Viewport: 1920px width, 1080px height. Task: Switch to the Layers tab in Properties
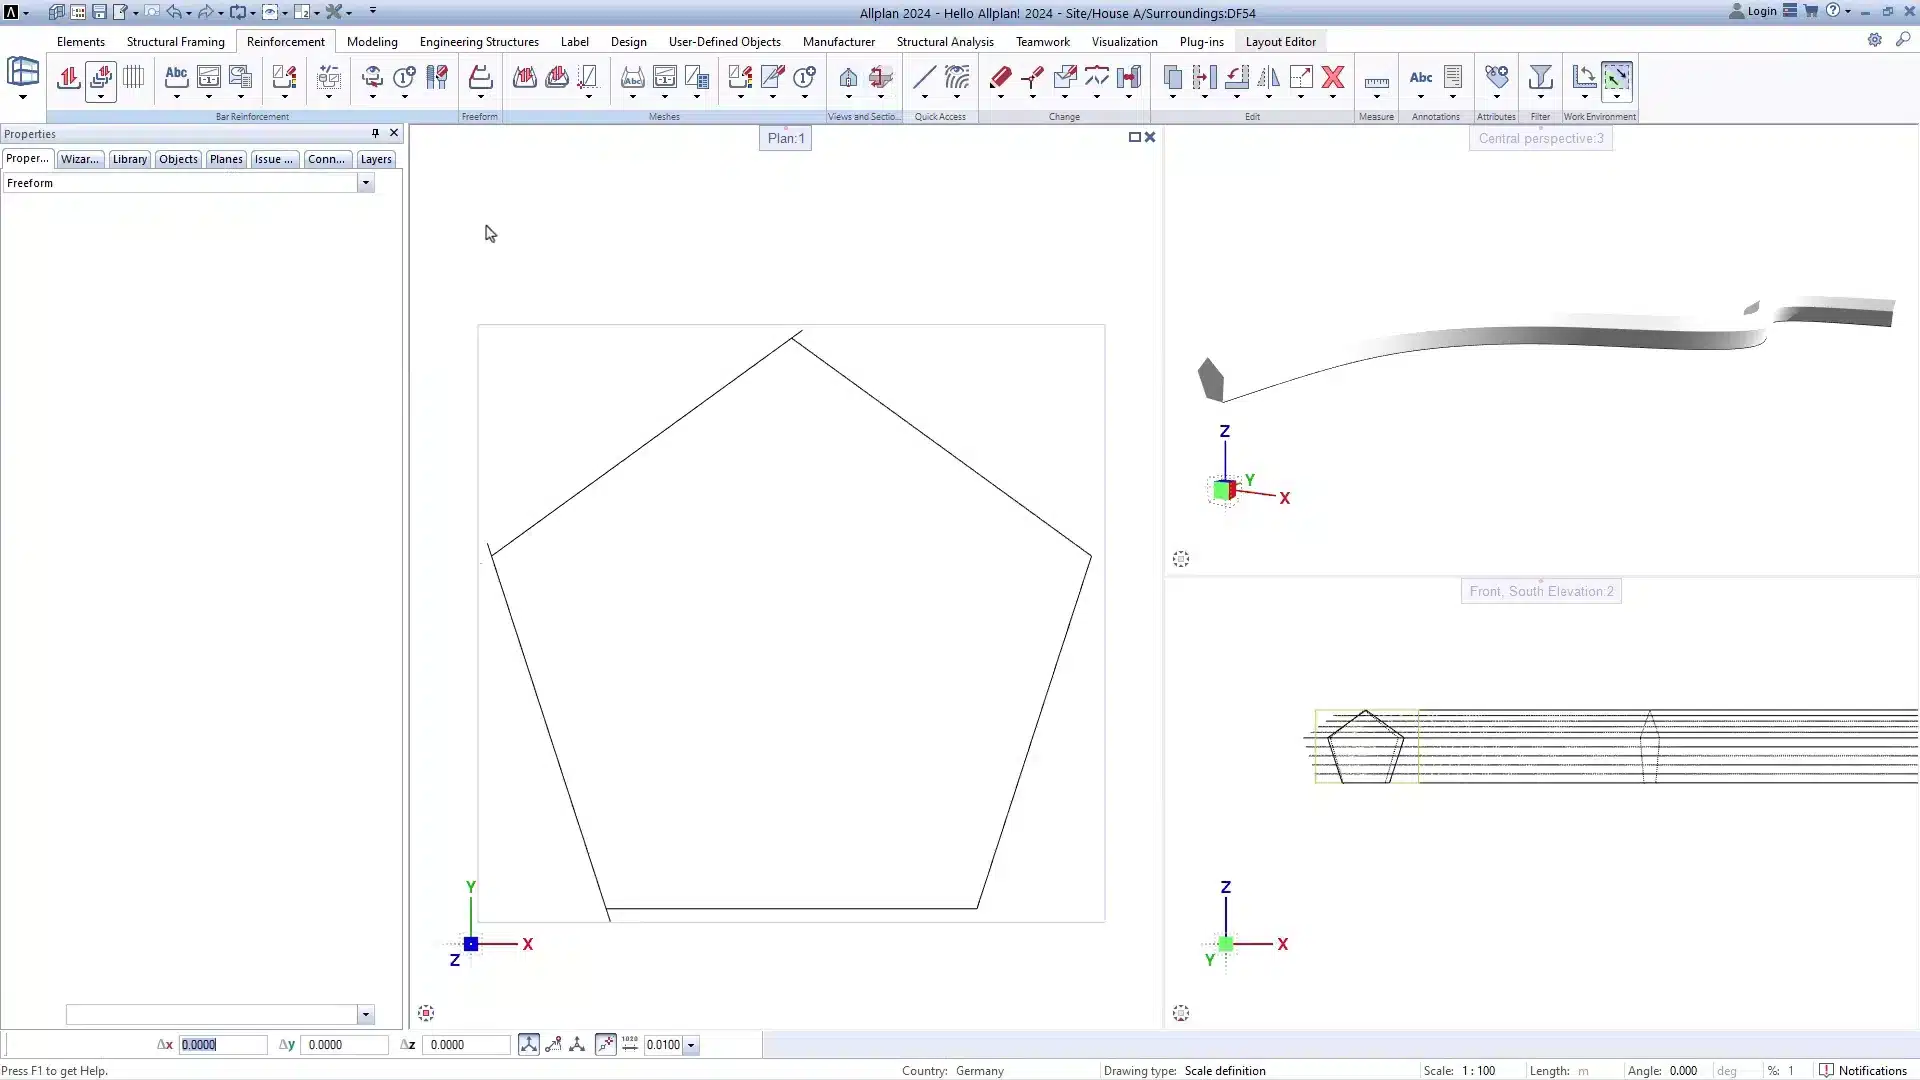[x=375, y=159]
